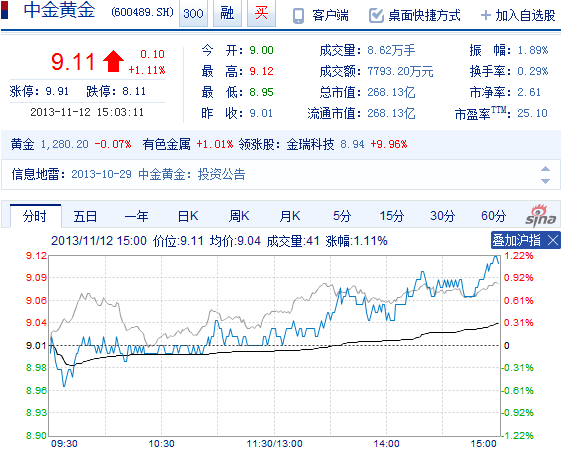Click the 今开 value 9.00
The image size is (562, 451).
(x=262, y=50)
